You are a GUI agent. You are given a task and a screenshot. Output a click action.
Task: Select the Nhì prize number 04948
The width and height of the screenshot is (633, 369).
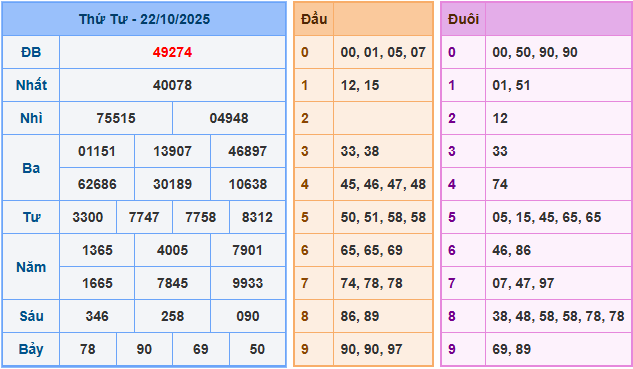229,118
